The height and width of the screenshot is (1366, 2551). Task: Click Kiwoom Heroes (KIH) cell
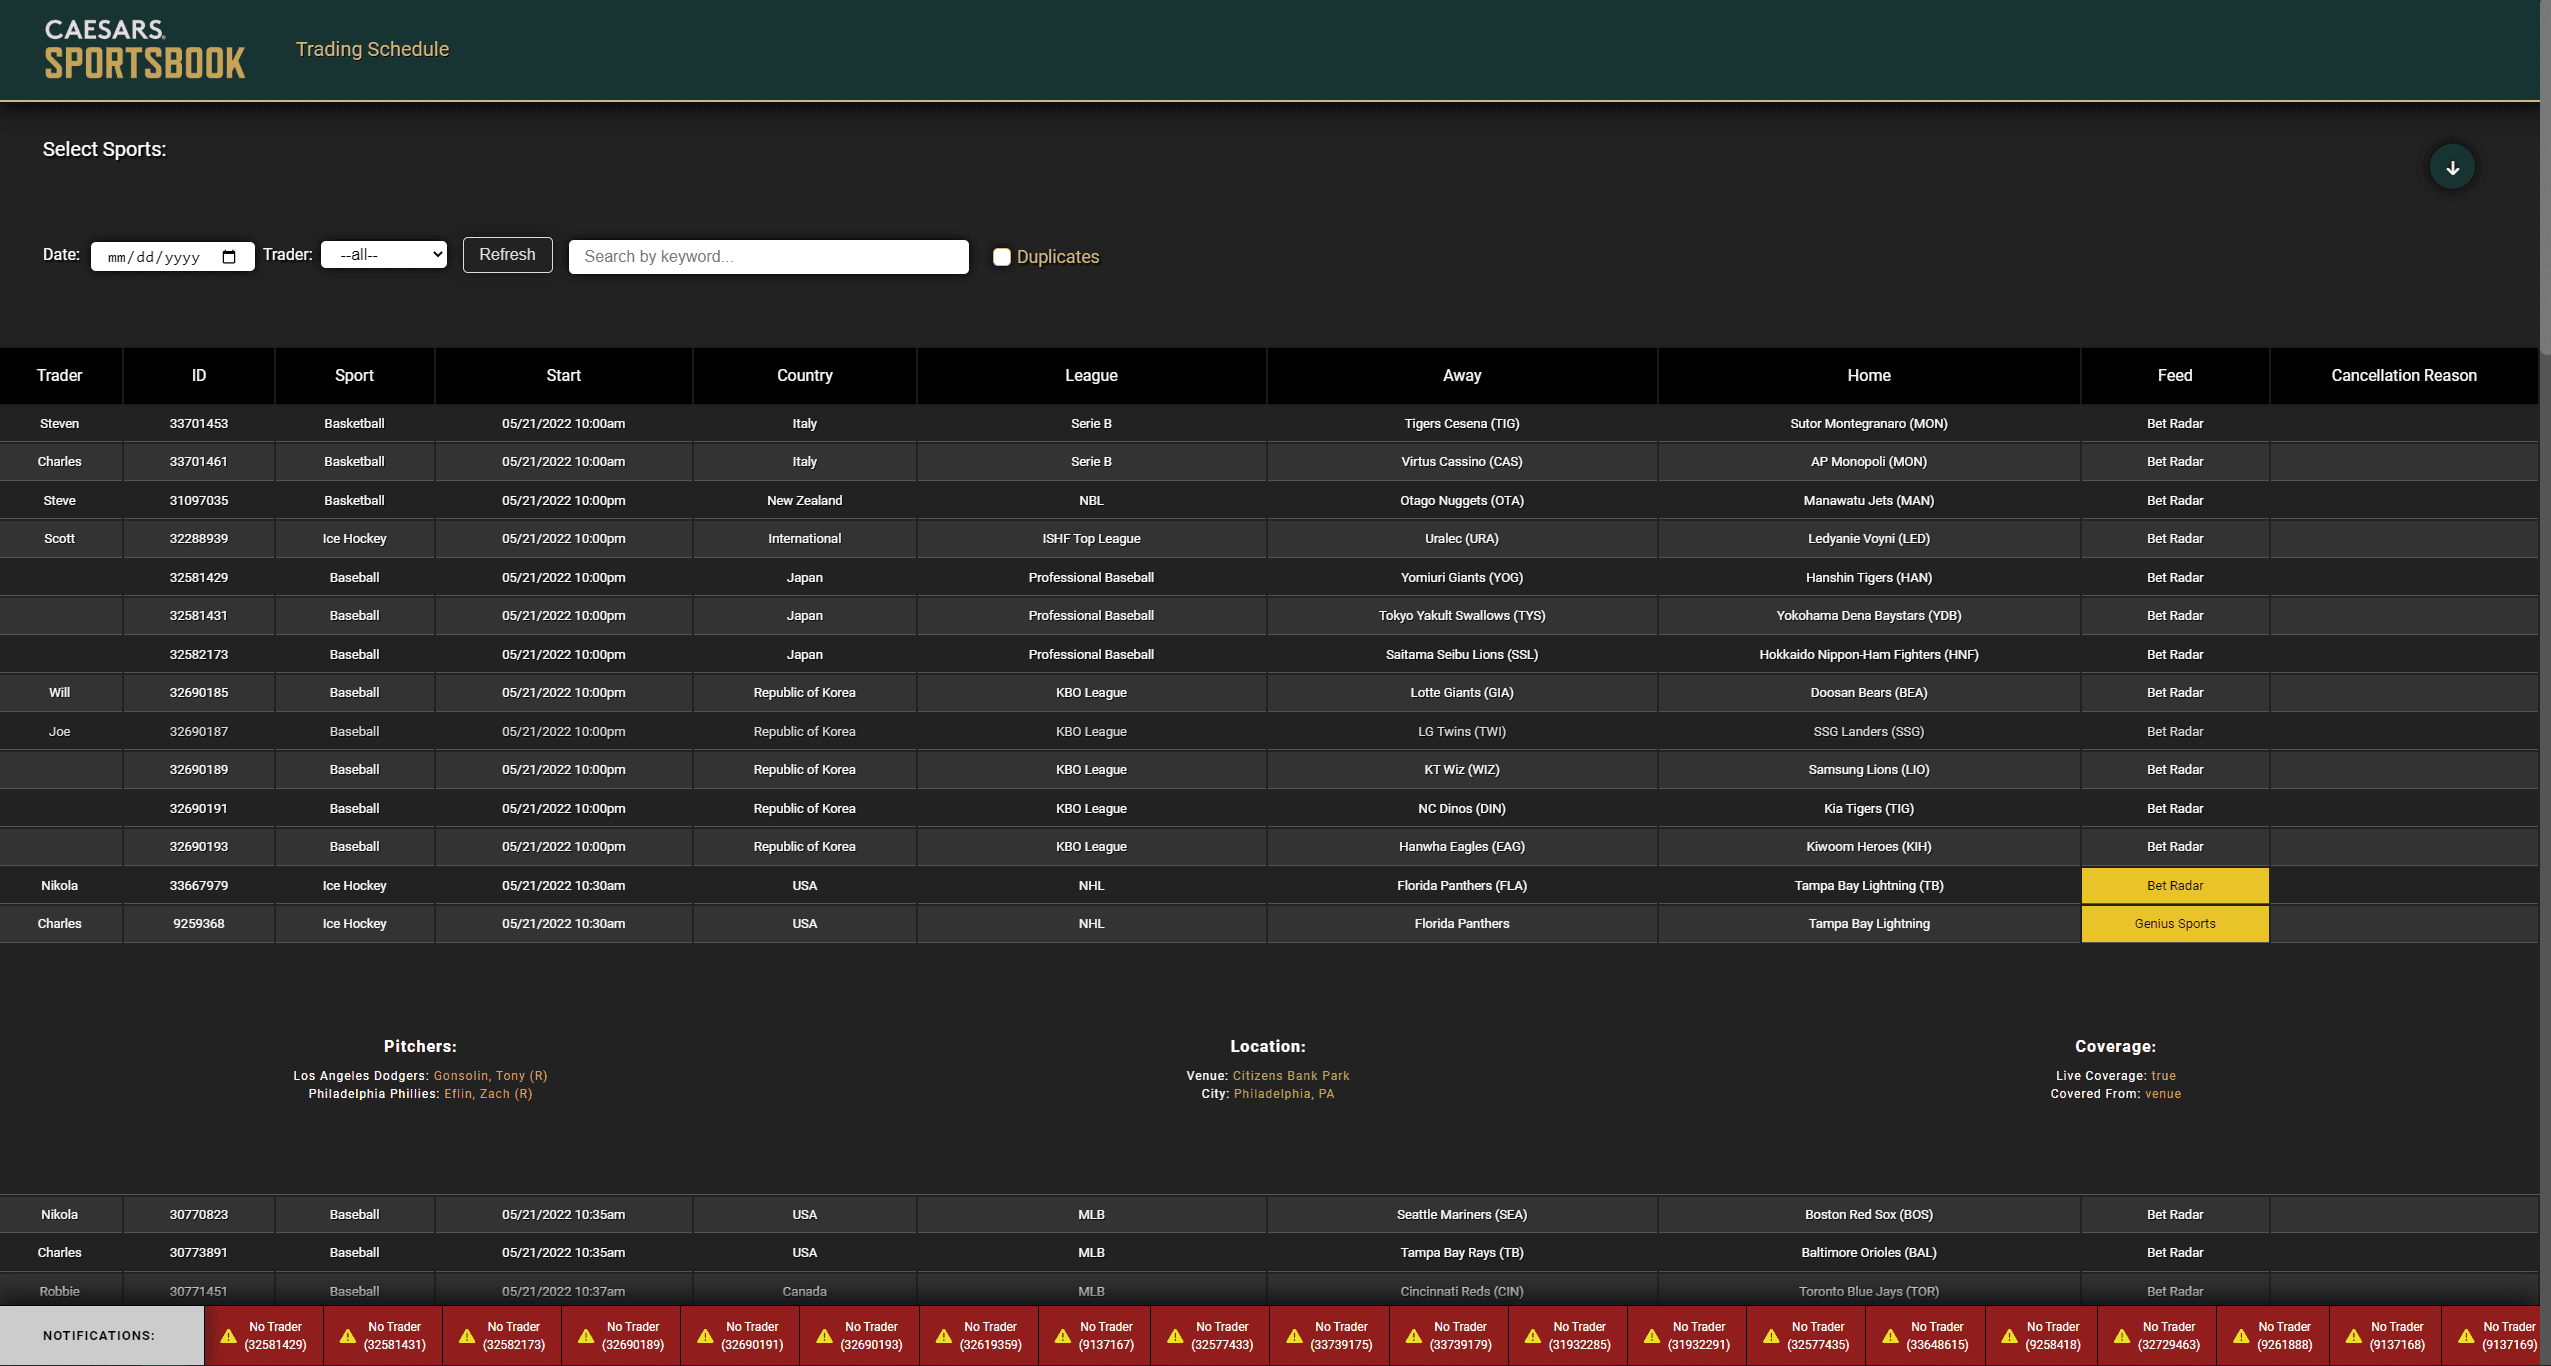(1869, 847)
